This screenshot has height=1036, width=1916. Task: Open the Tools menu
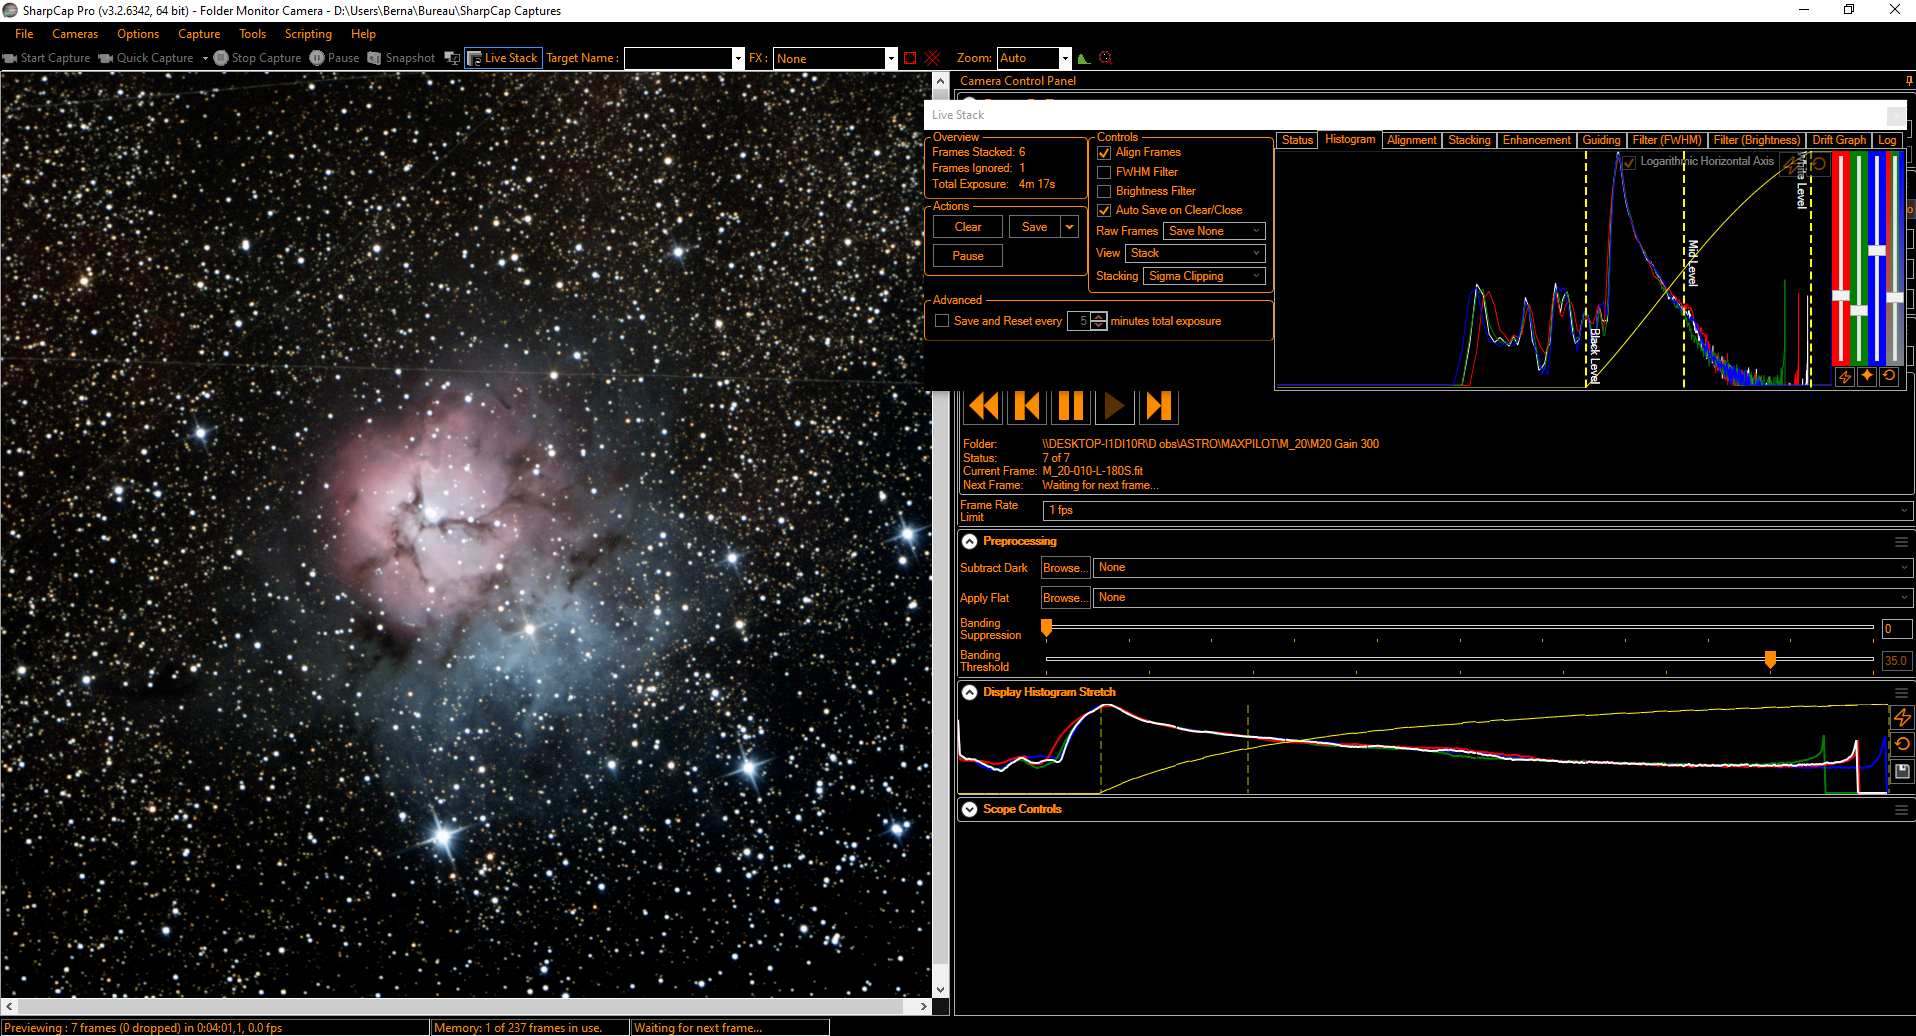pyautogui.click(x=252, y=34)
